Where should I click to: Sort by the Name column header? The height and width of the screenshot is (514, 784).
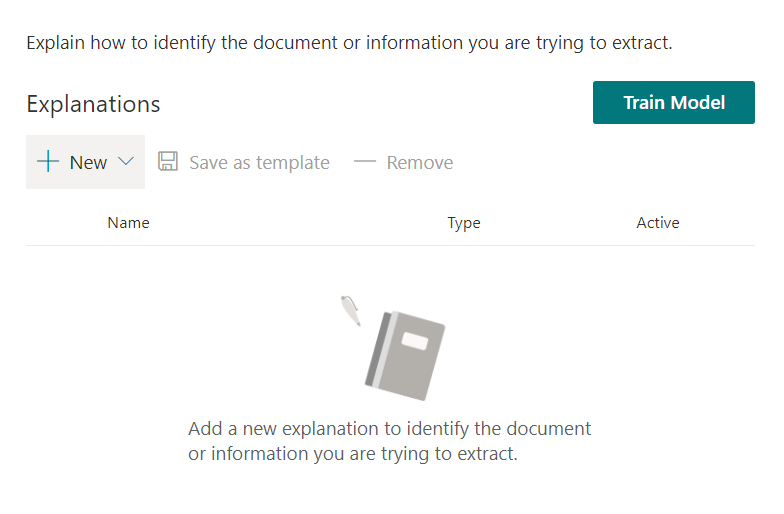pyautogui.click(x=128, y=223)
